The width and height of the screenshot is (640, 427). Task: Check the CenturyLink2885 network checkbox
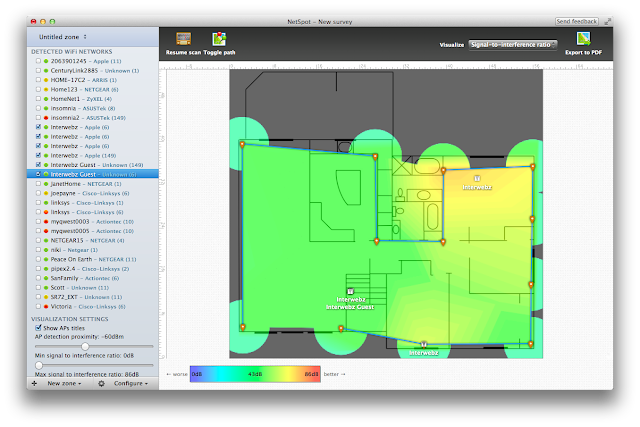(x=38, y=70)
